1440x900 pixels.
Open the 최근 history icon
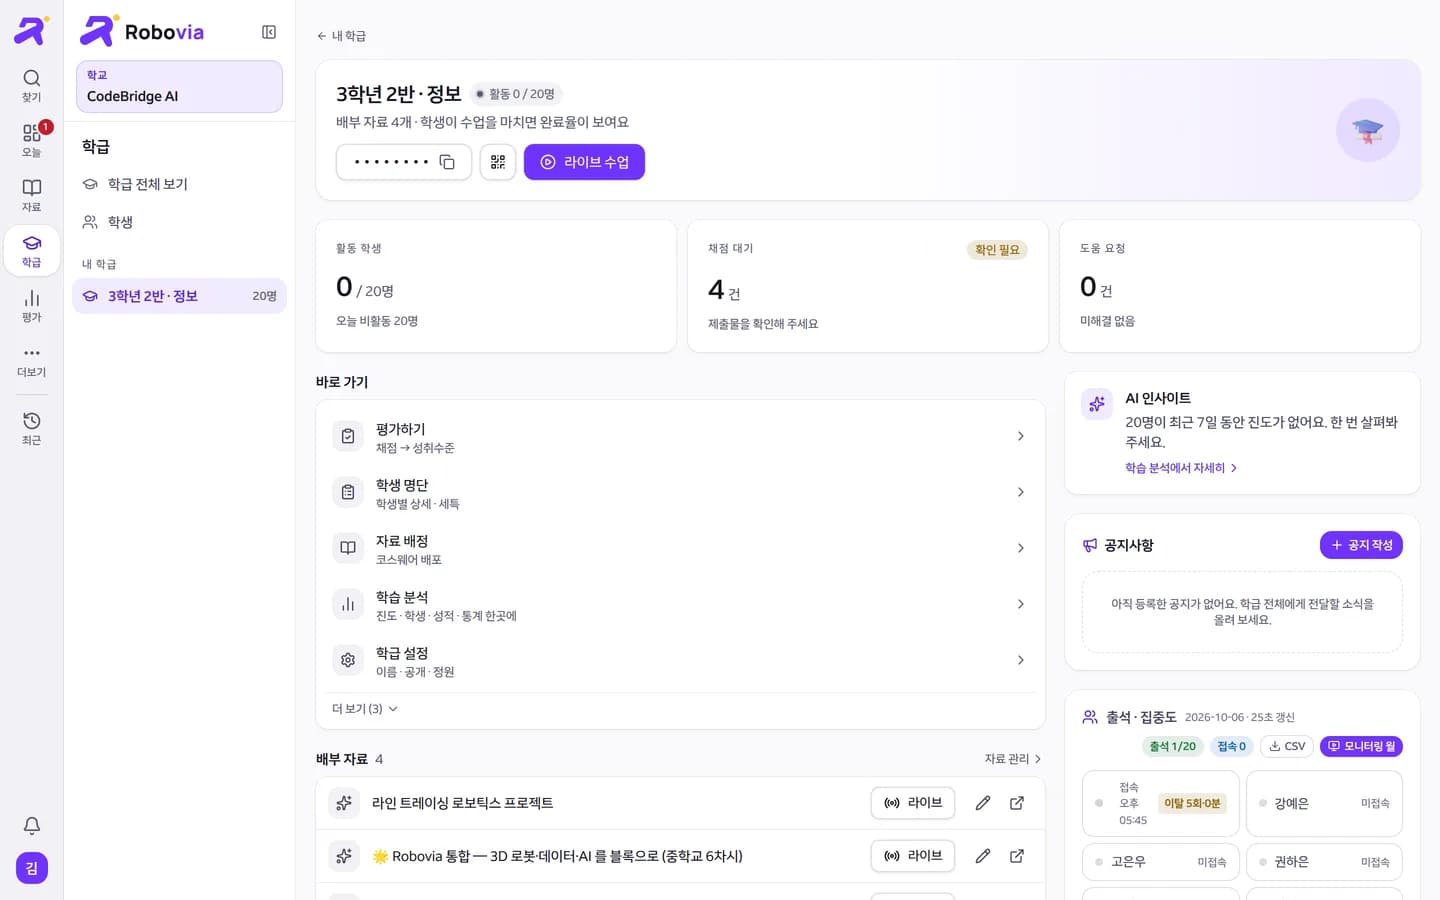pyautogui.click(x=31, y=428)
